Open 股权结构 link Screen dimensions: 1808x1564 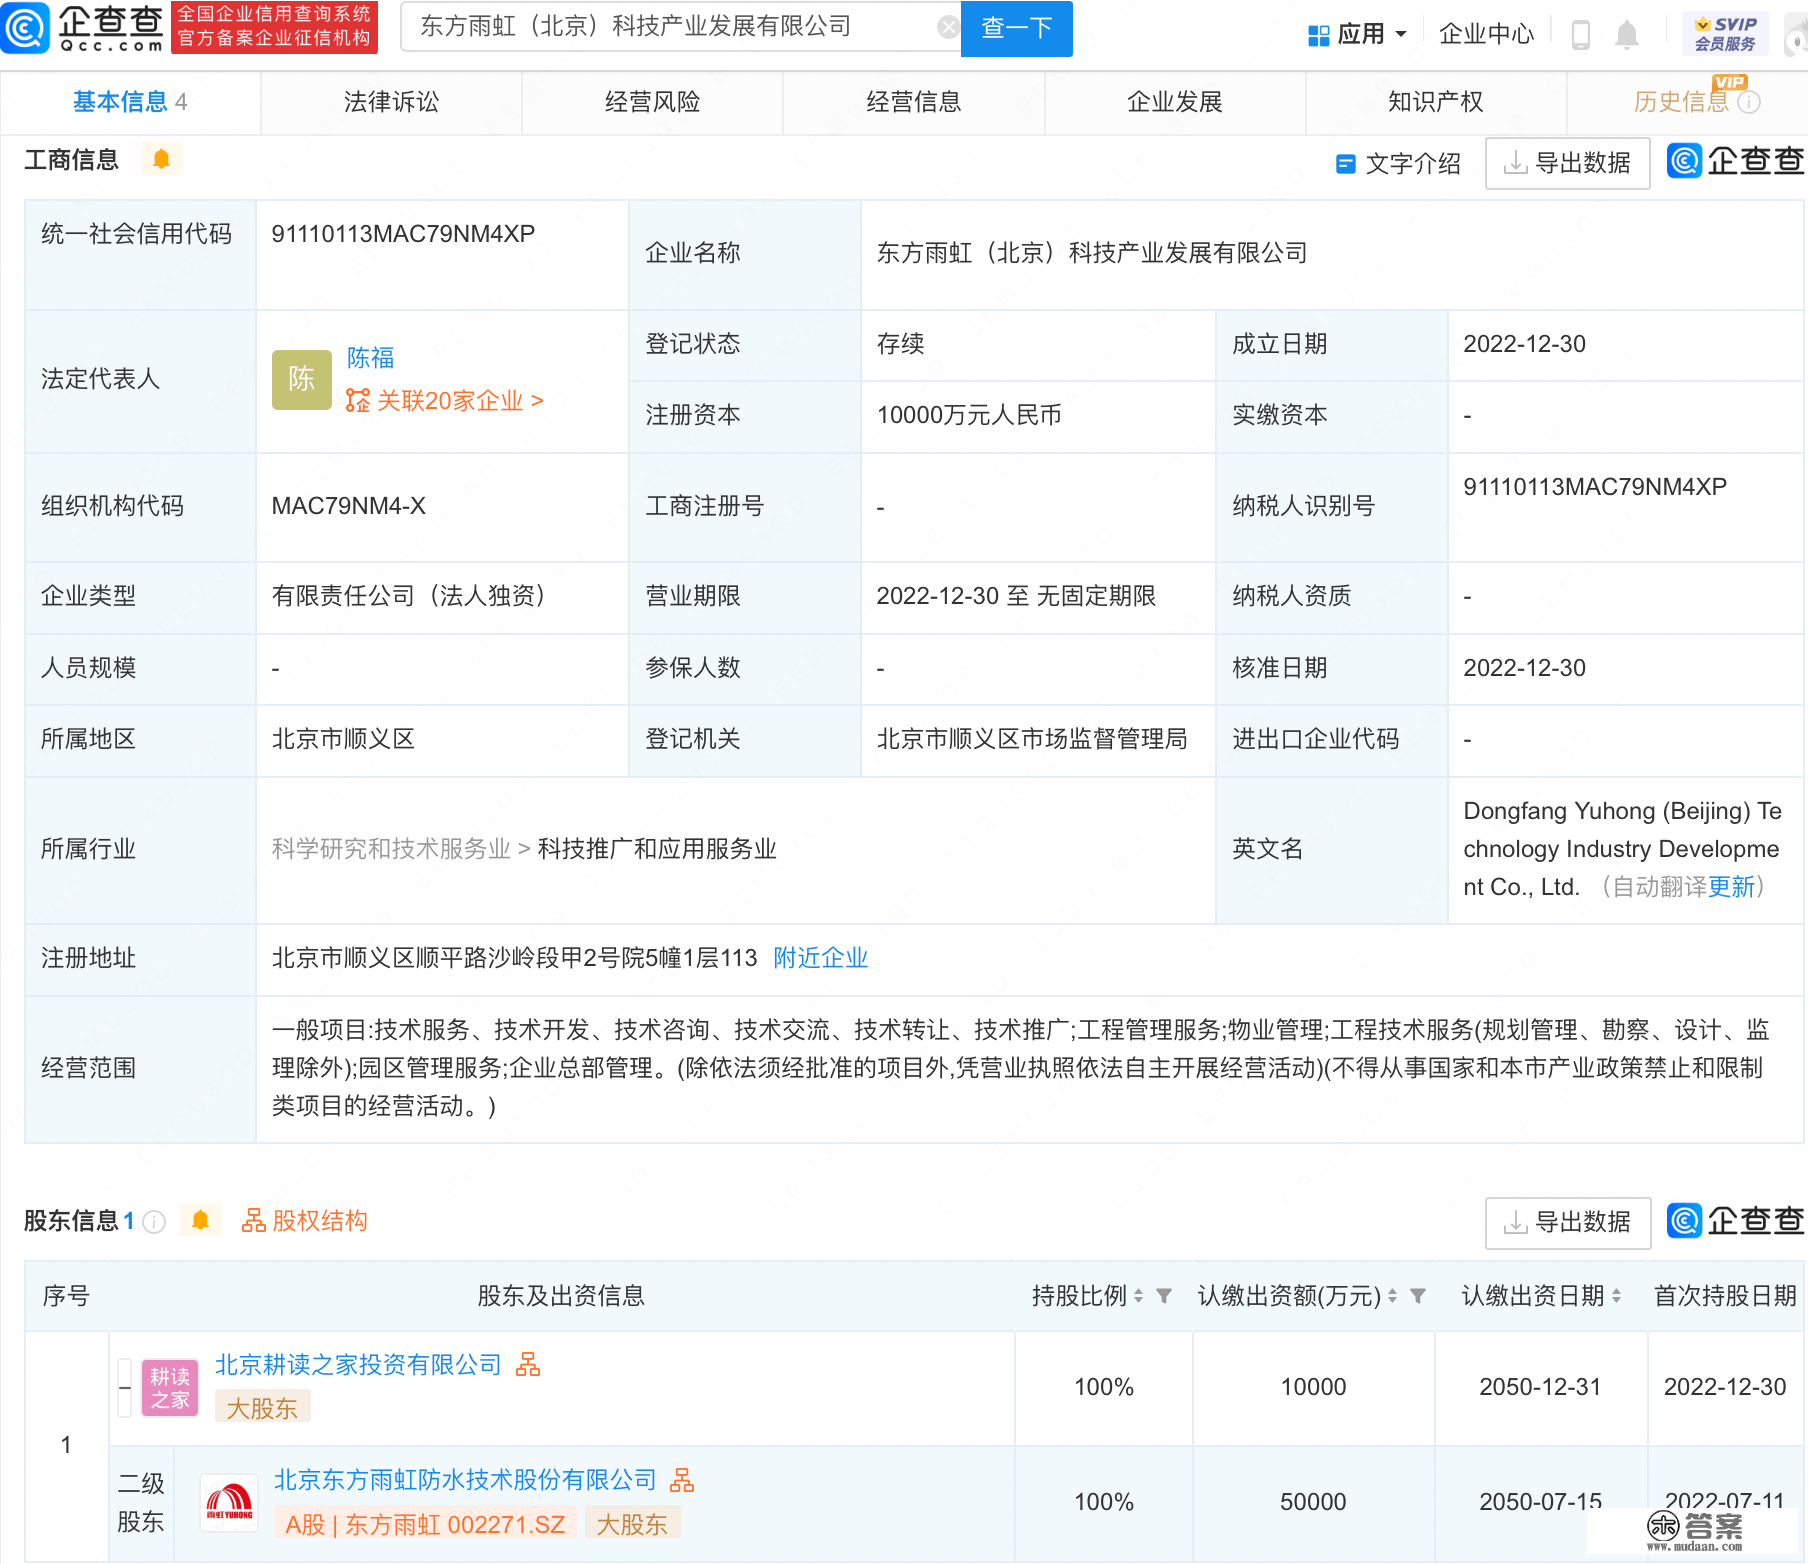click(305, 1221)
